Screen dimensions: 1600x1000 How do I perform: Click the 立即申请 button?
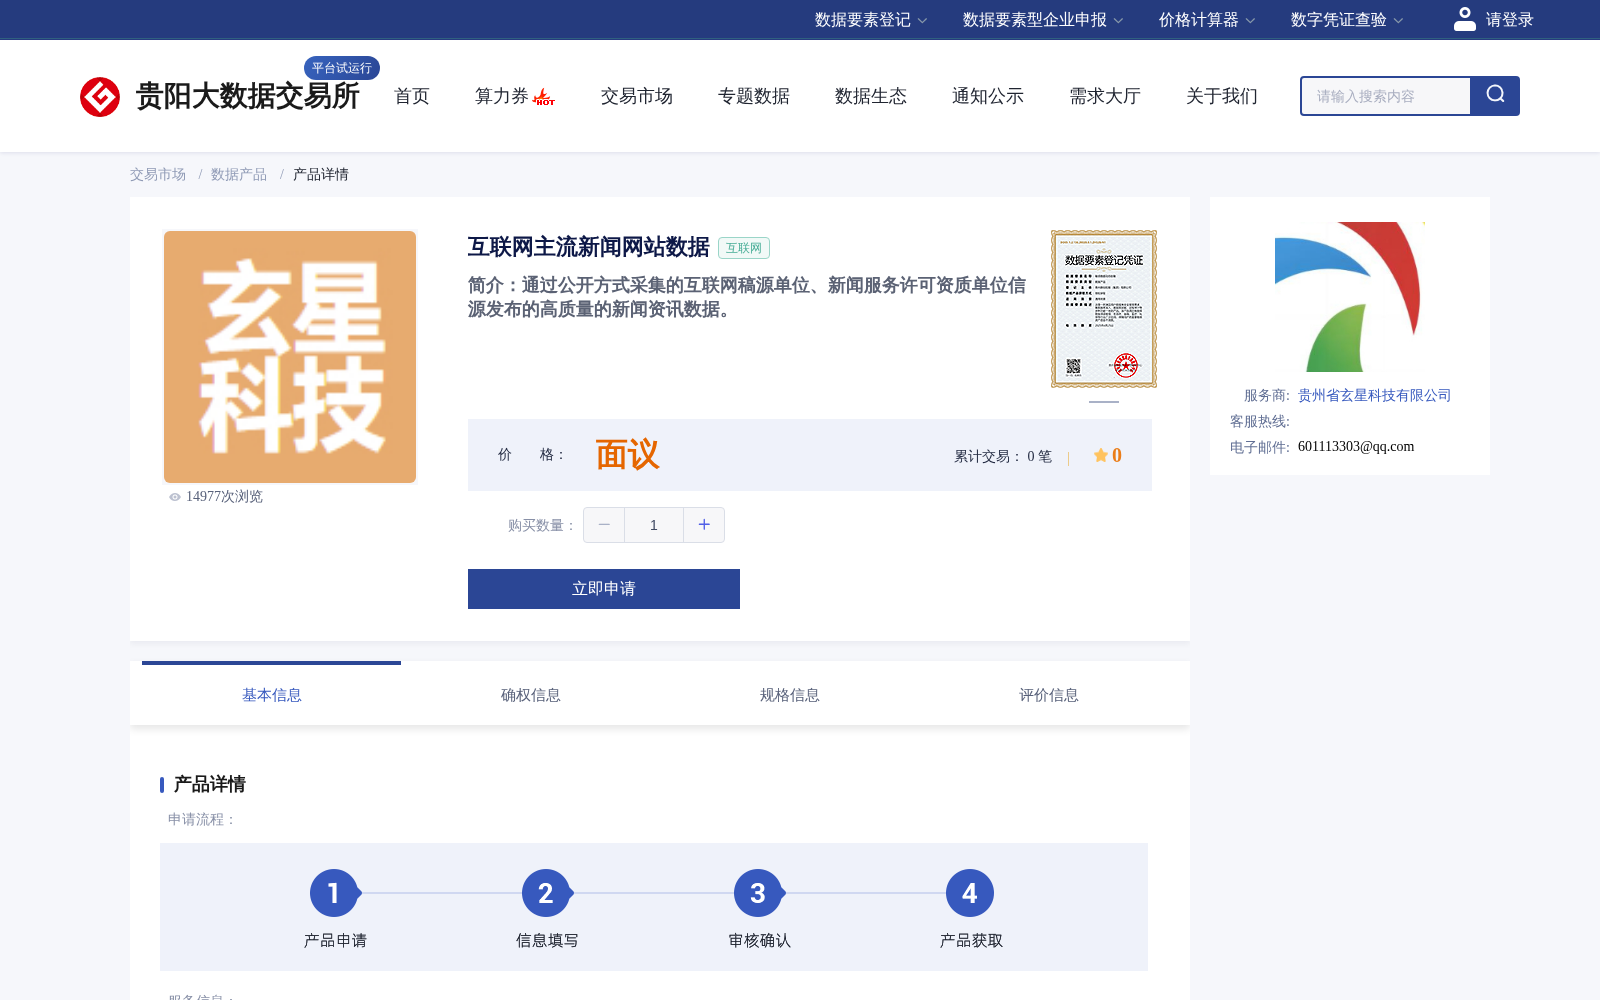coord(604,589)
